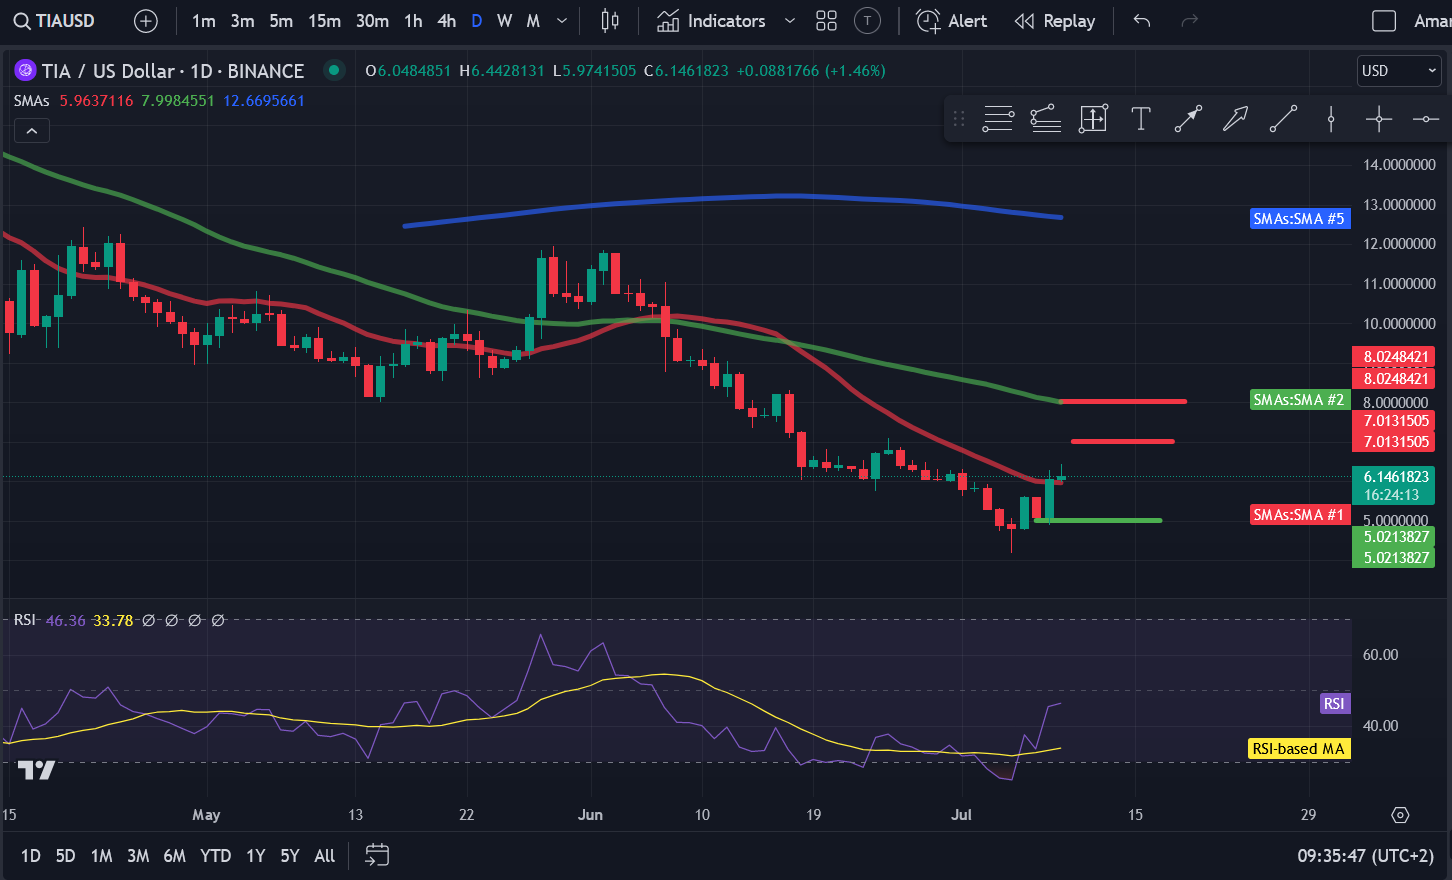Redo the last chart action
The height and width of the screenshot is (880, 1452).
[x=1189, y=21]
